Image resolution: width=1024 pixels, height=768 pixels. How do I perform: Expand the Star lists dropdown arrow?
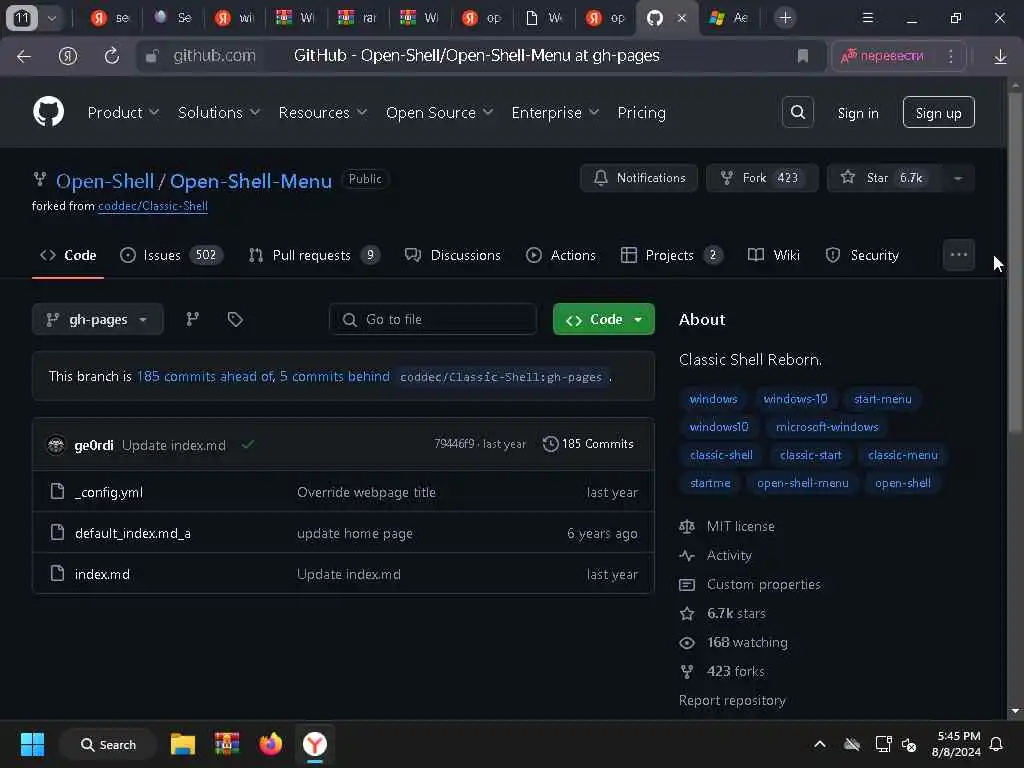pyautogui.click(x=958, y=178)
